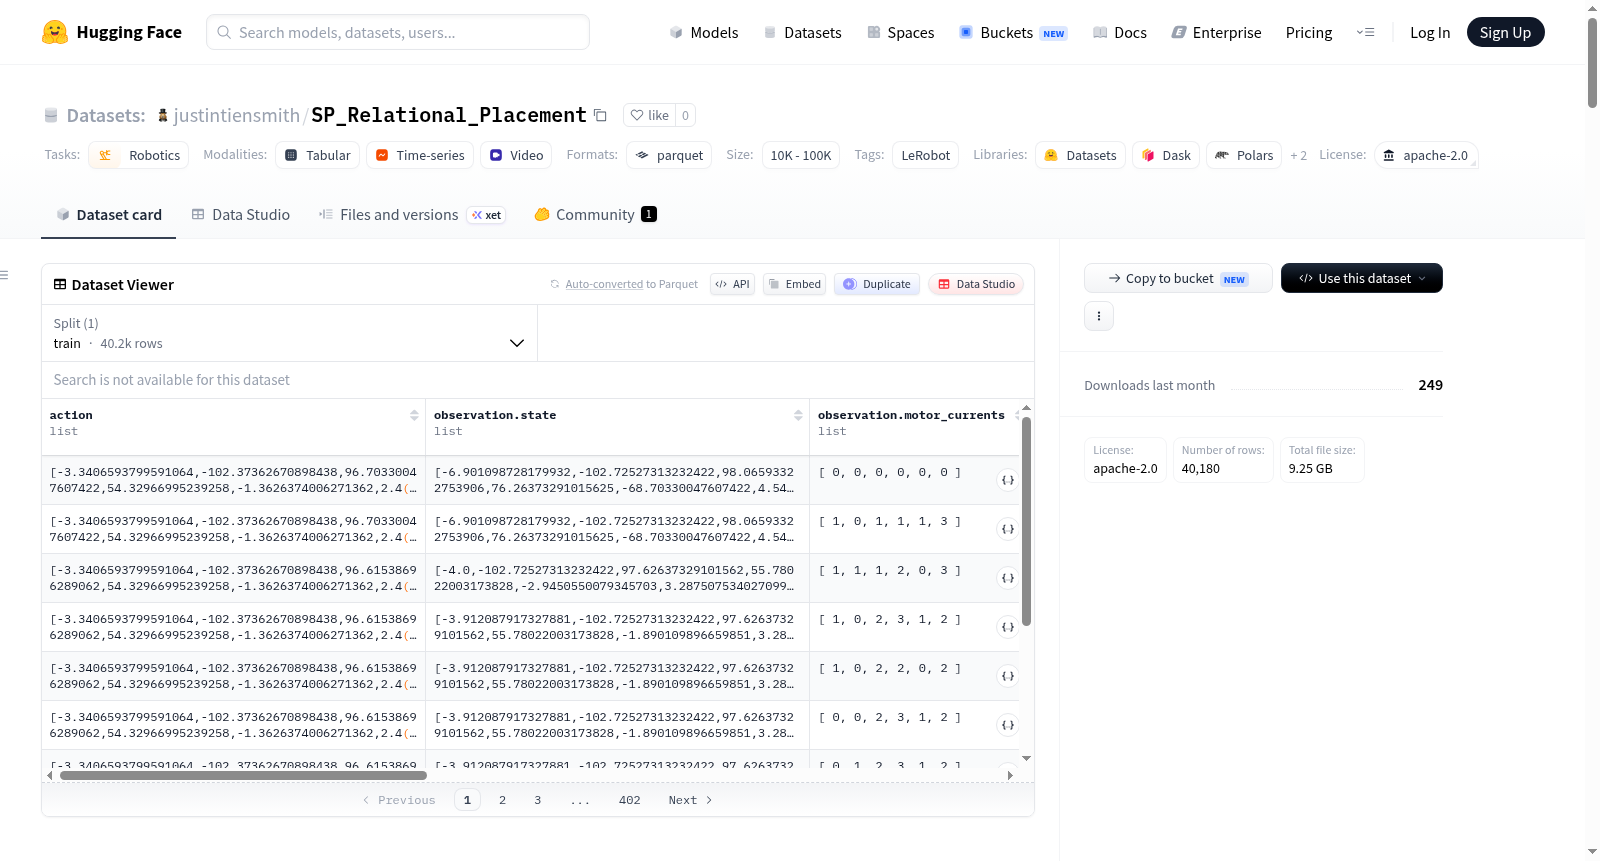Click the Embed button
The height and width of the screenshot is (861, 1600).
(x=795, y=284)
